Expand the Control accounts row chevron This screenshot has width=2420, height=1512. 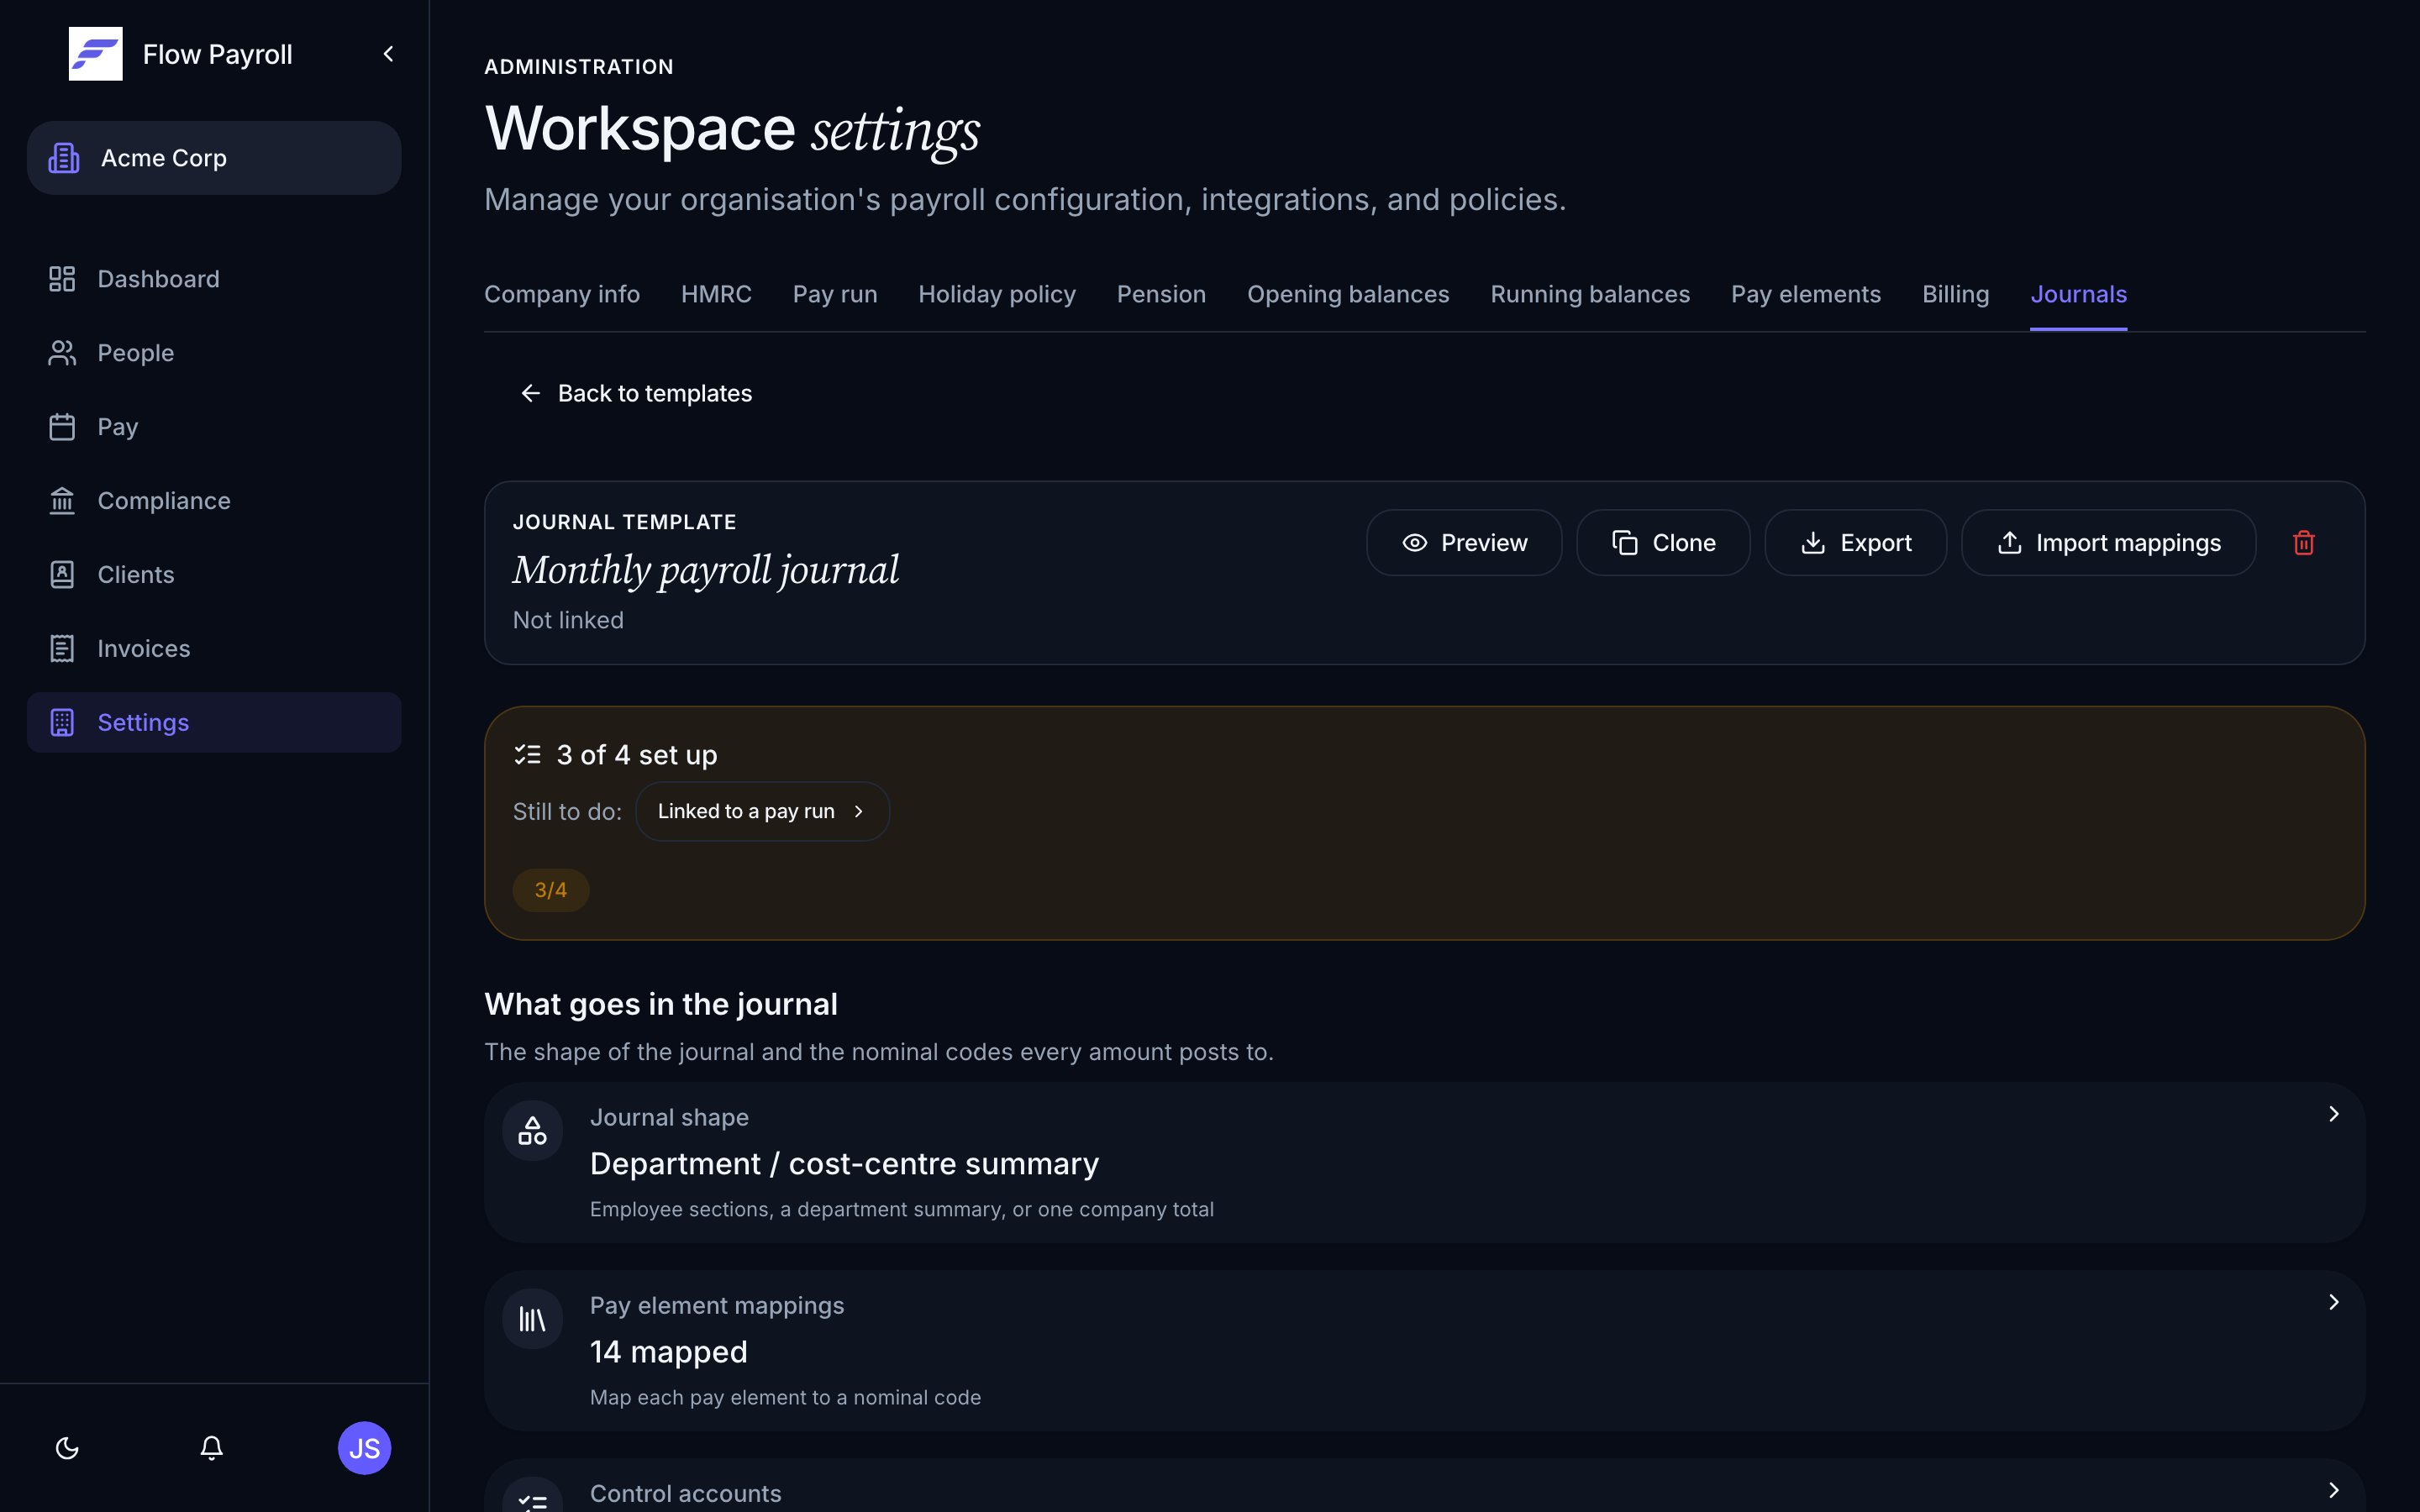click(2333, 1490)
